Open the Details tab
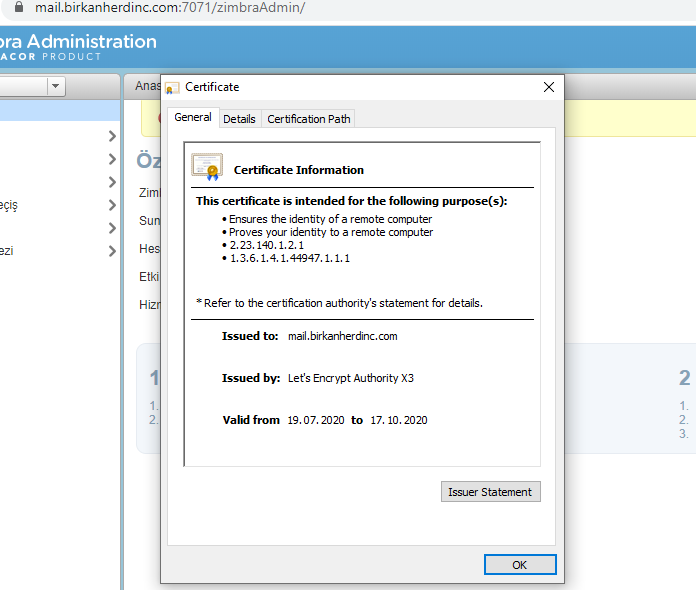This screenshot has width=696, height=590. 239,119
